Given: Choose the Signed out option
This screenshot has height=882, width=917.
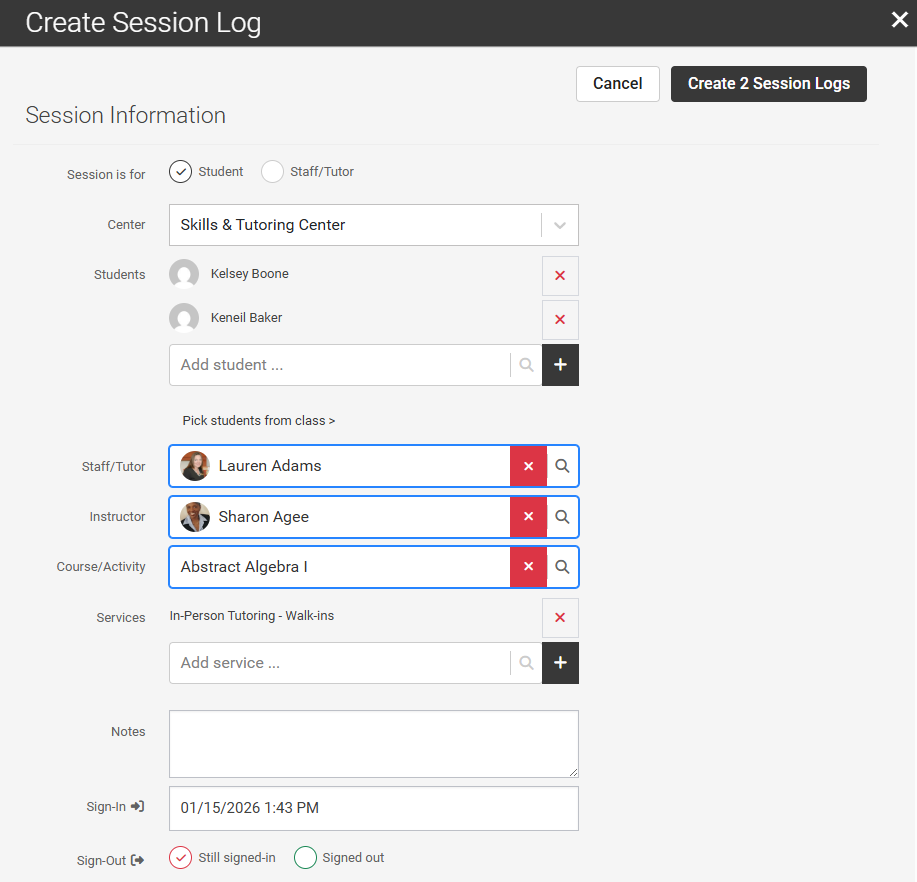Looking at the screenshot, I should click(306, 858).
